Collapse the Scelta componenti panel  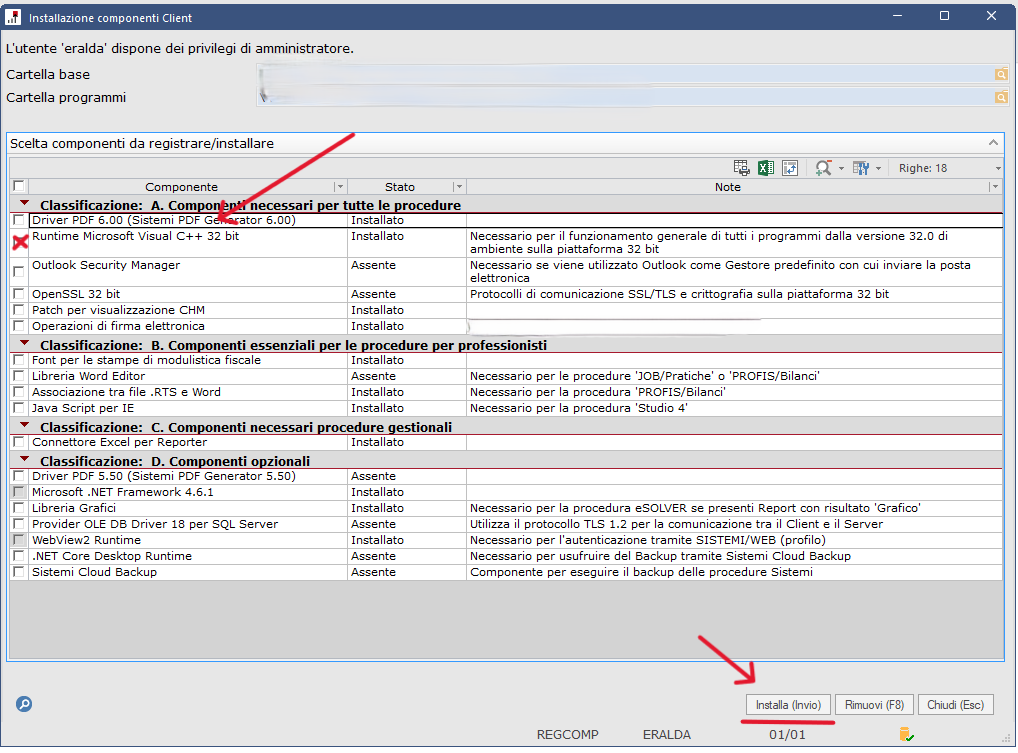993,143
